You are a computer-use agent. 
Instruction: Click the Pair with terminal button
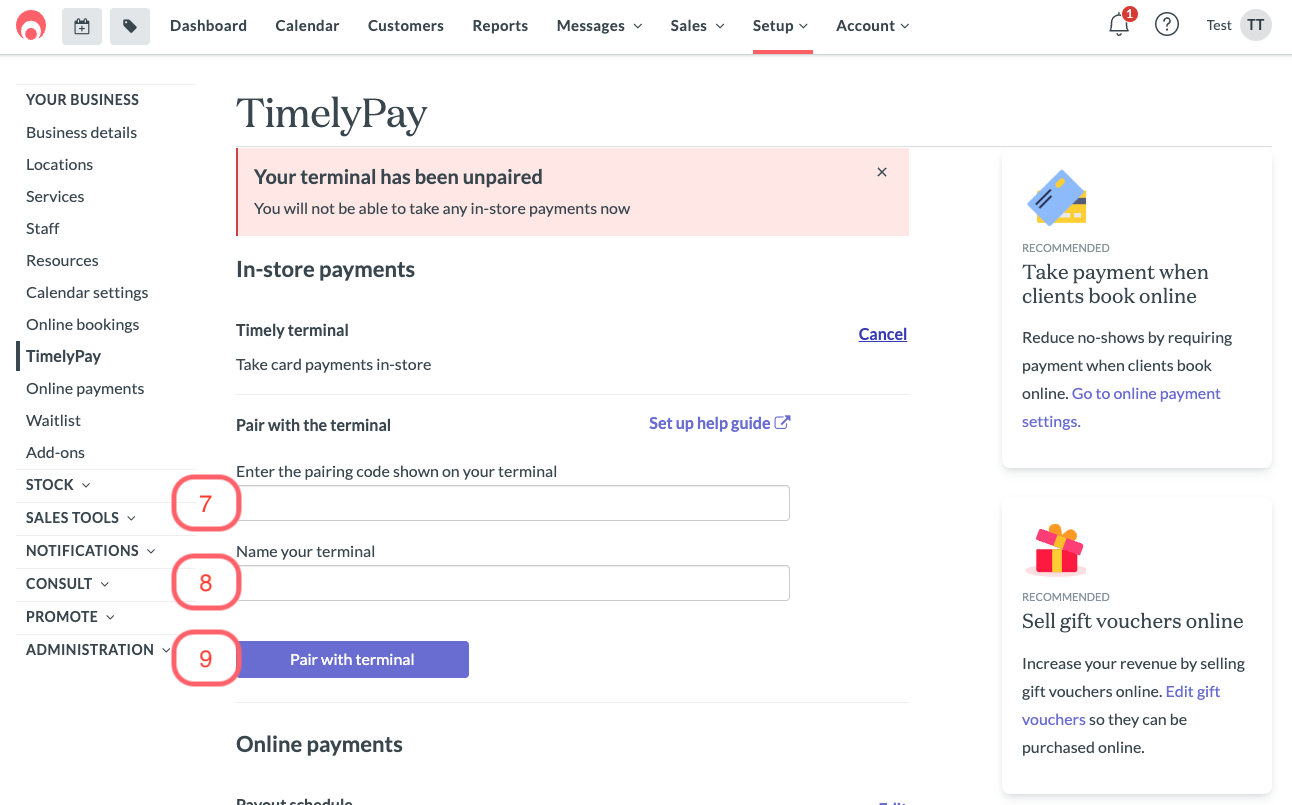coord(352,659)
